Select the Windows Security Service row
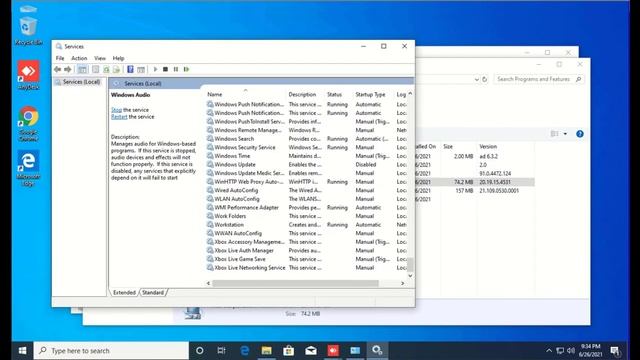 point(306,147)
